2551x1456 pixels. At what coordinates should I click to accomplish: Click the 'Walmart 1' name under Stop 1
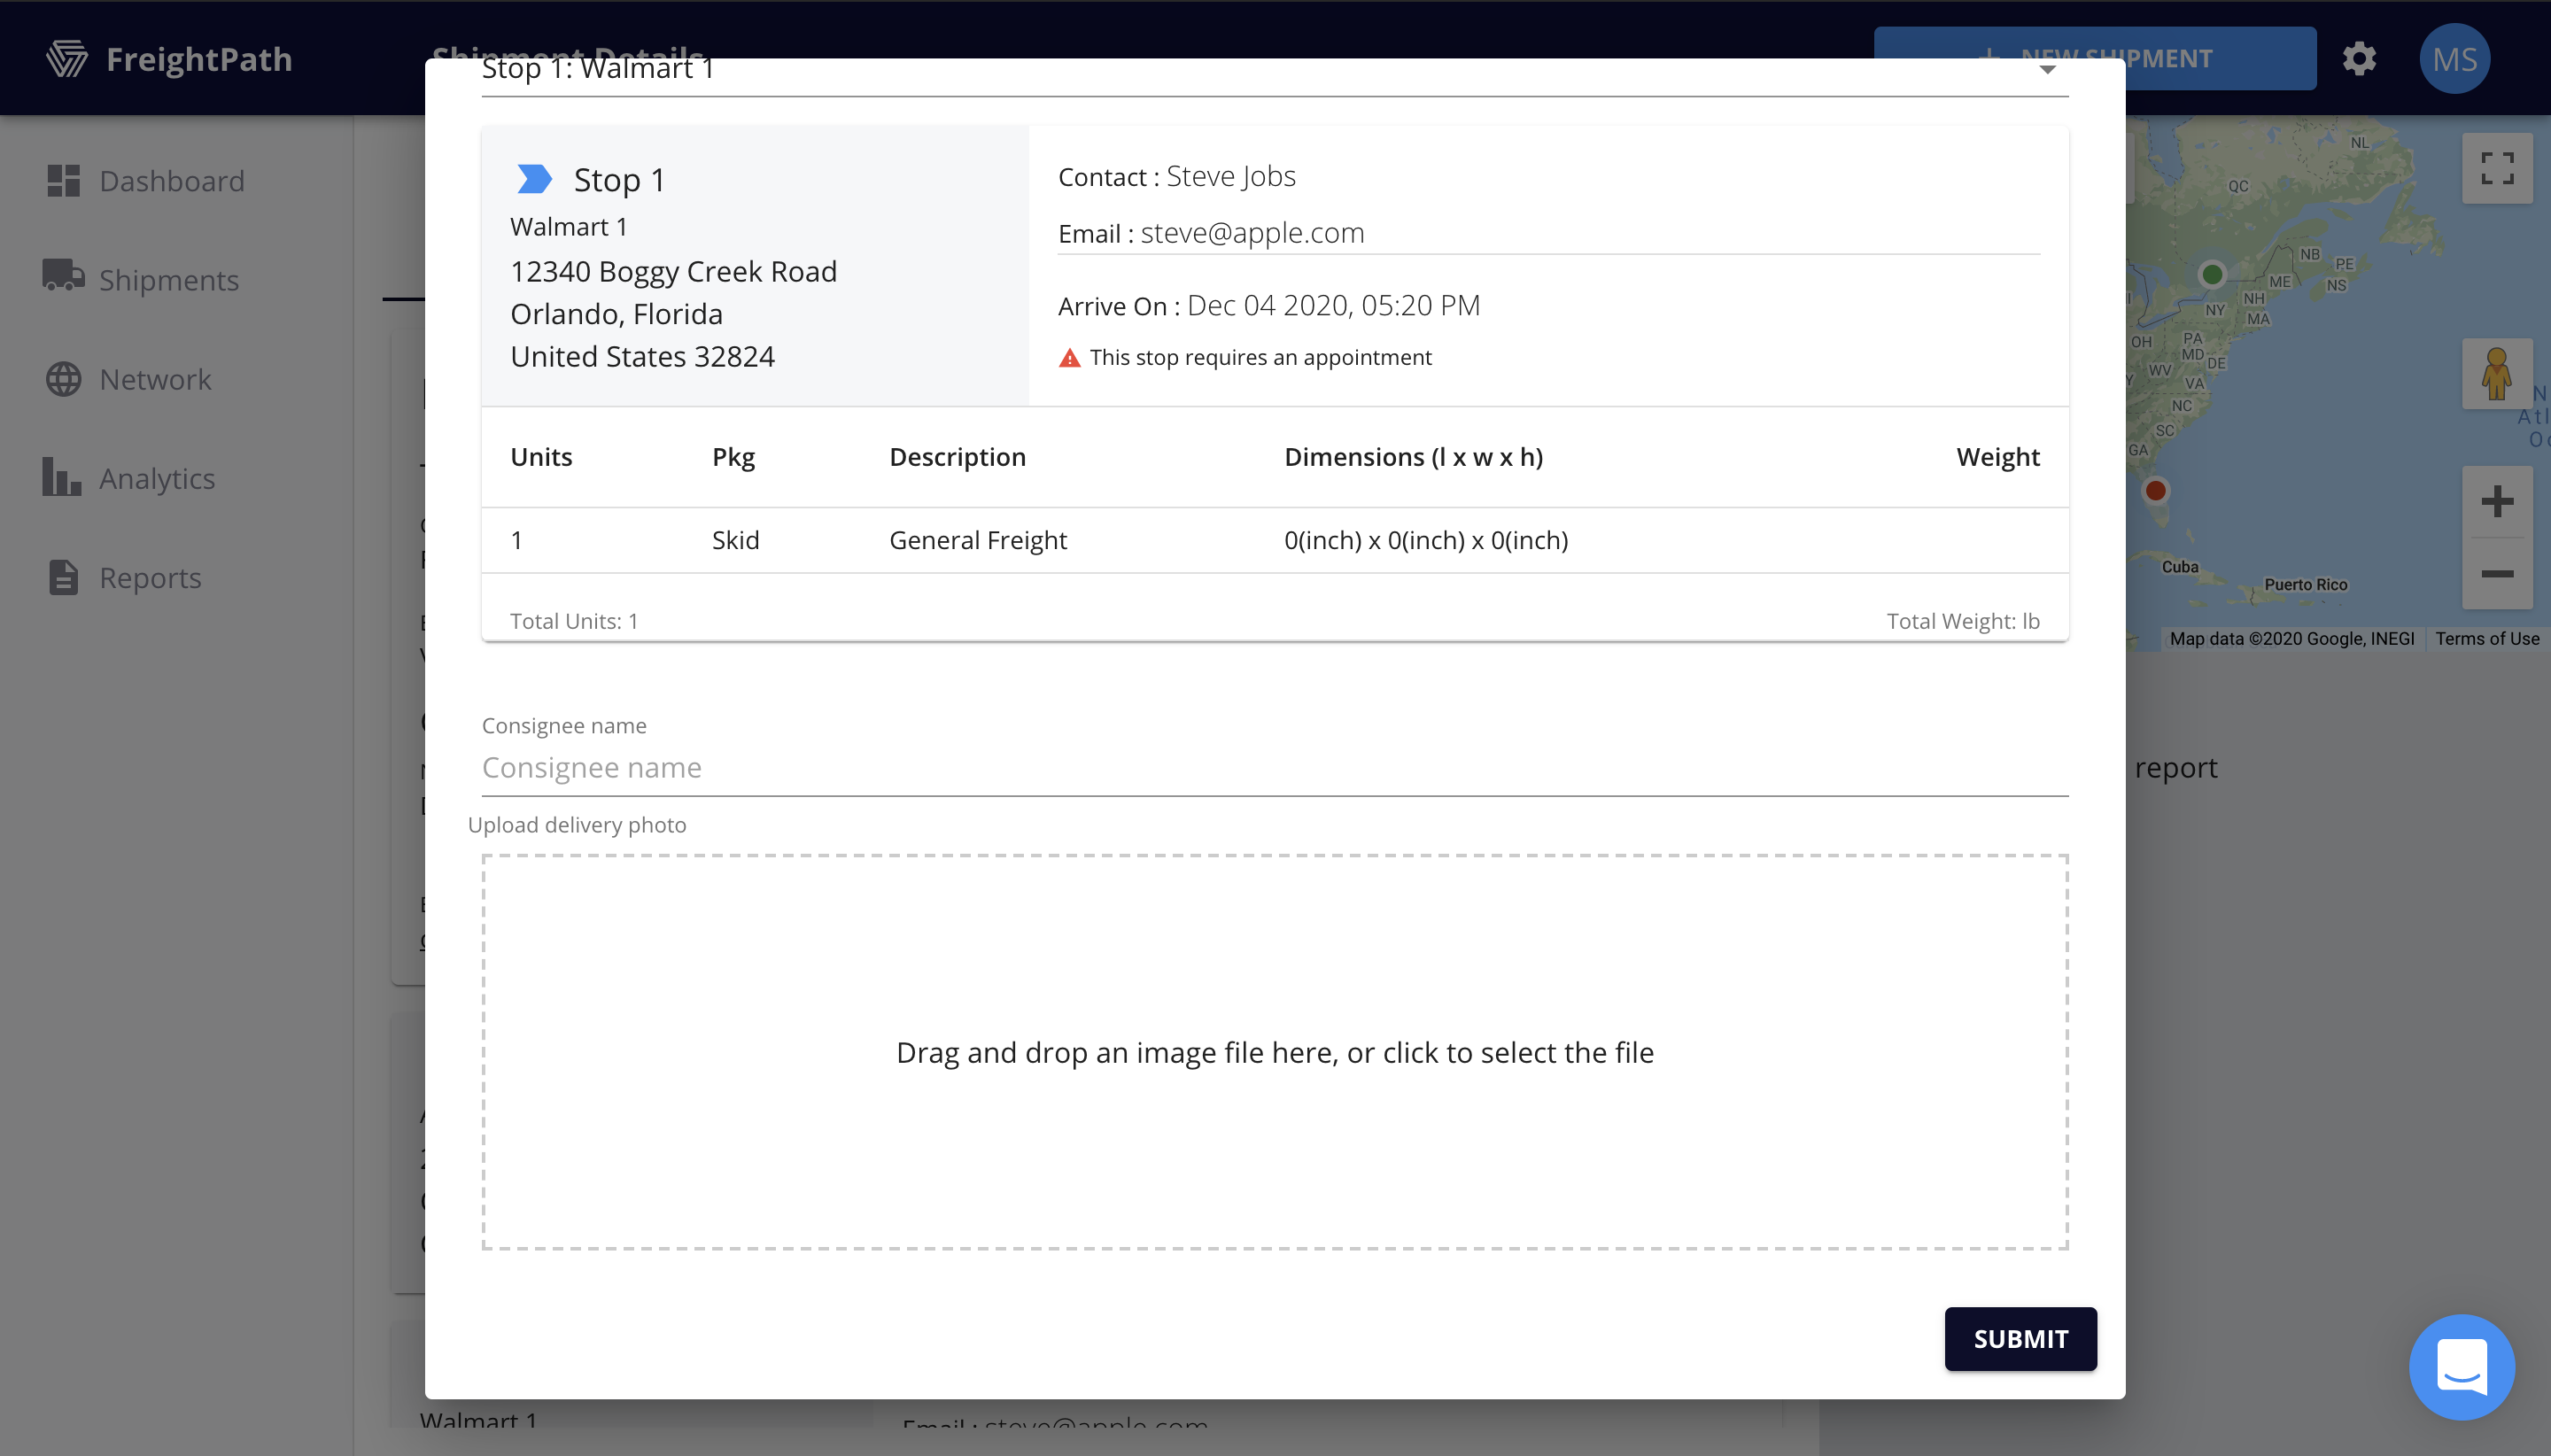(568, 227)
